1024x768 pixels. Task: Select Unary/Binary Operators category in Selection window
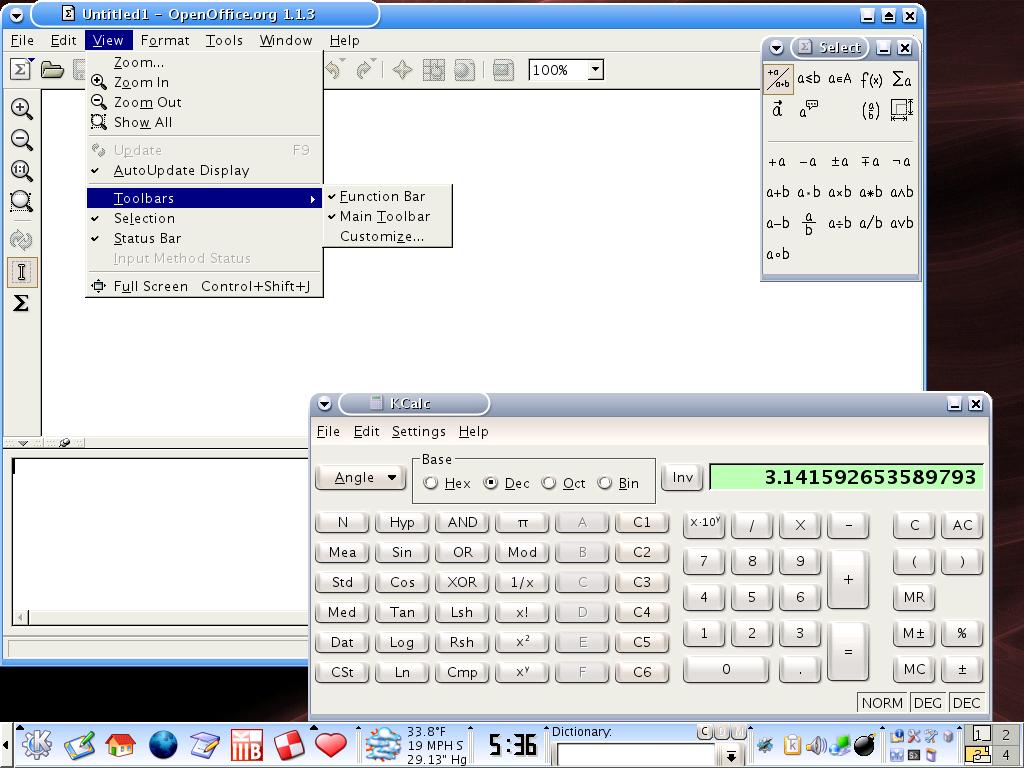(778, 79)
